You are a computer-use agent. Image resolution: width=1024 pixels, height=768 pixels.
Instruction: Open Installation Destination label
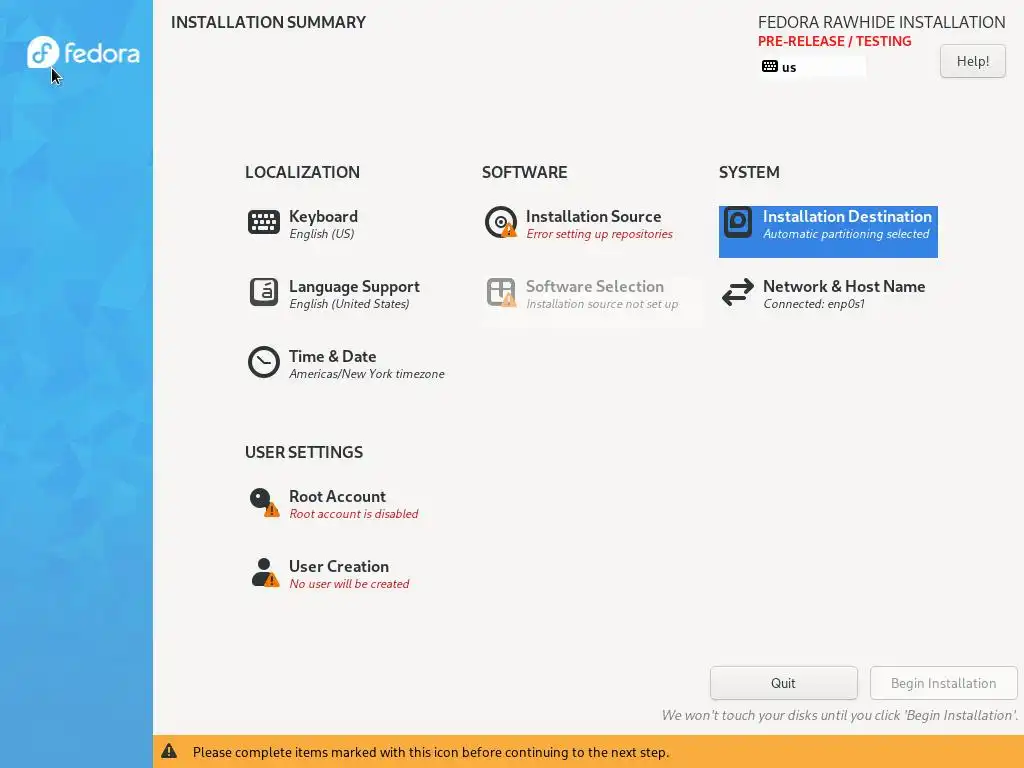tap(847, 216)
